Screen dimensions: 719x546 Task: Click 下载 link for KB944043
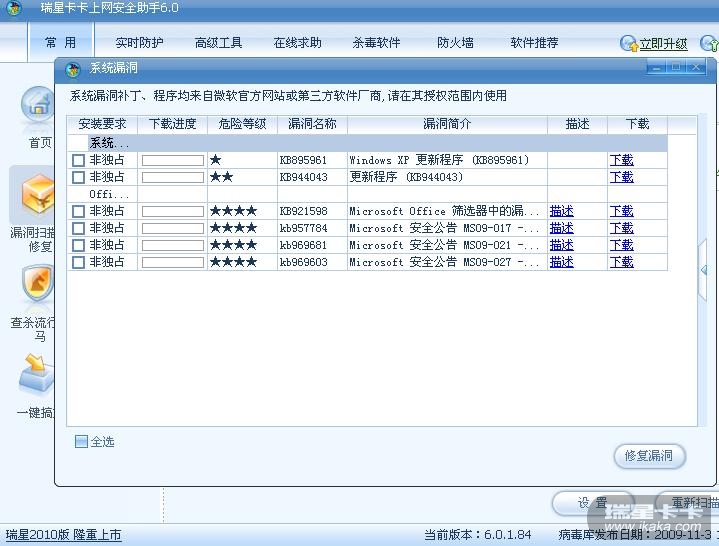(x=621, y=177)
